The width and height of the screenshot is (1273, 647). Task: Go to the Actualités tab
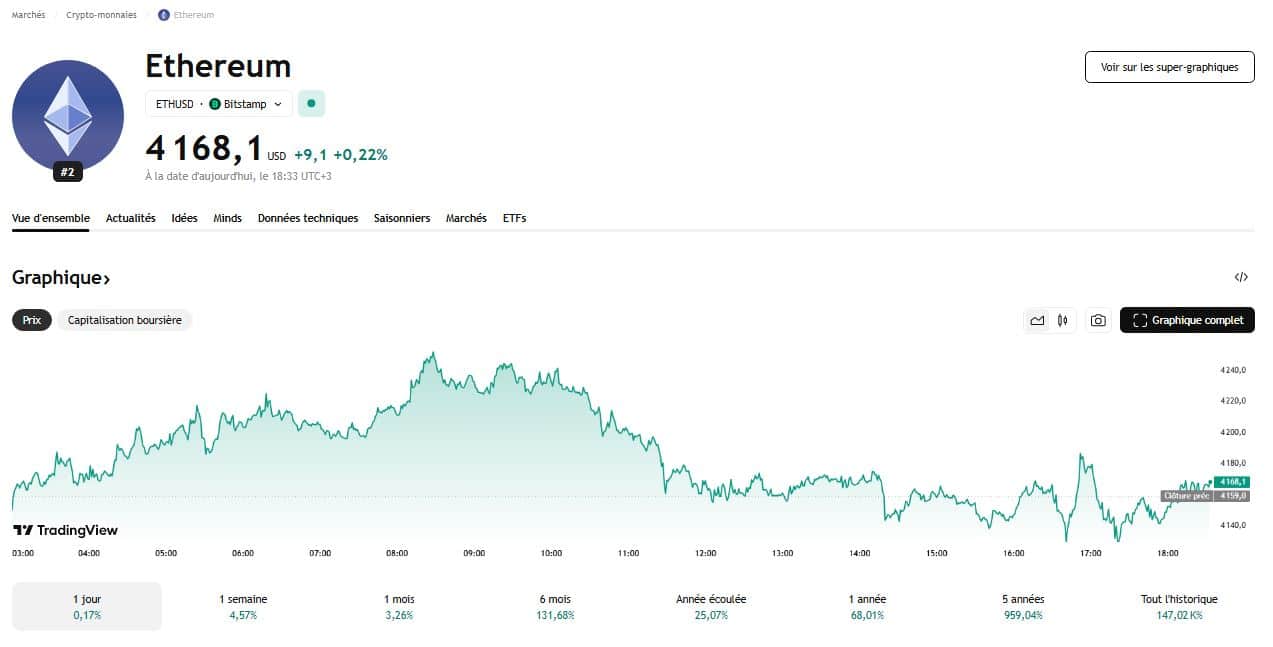(130, 218)
